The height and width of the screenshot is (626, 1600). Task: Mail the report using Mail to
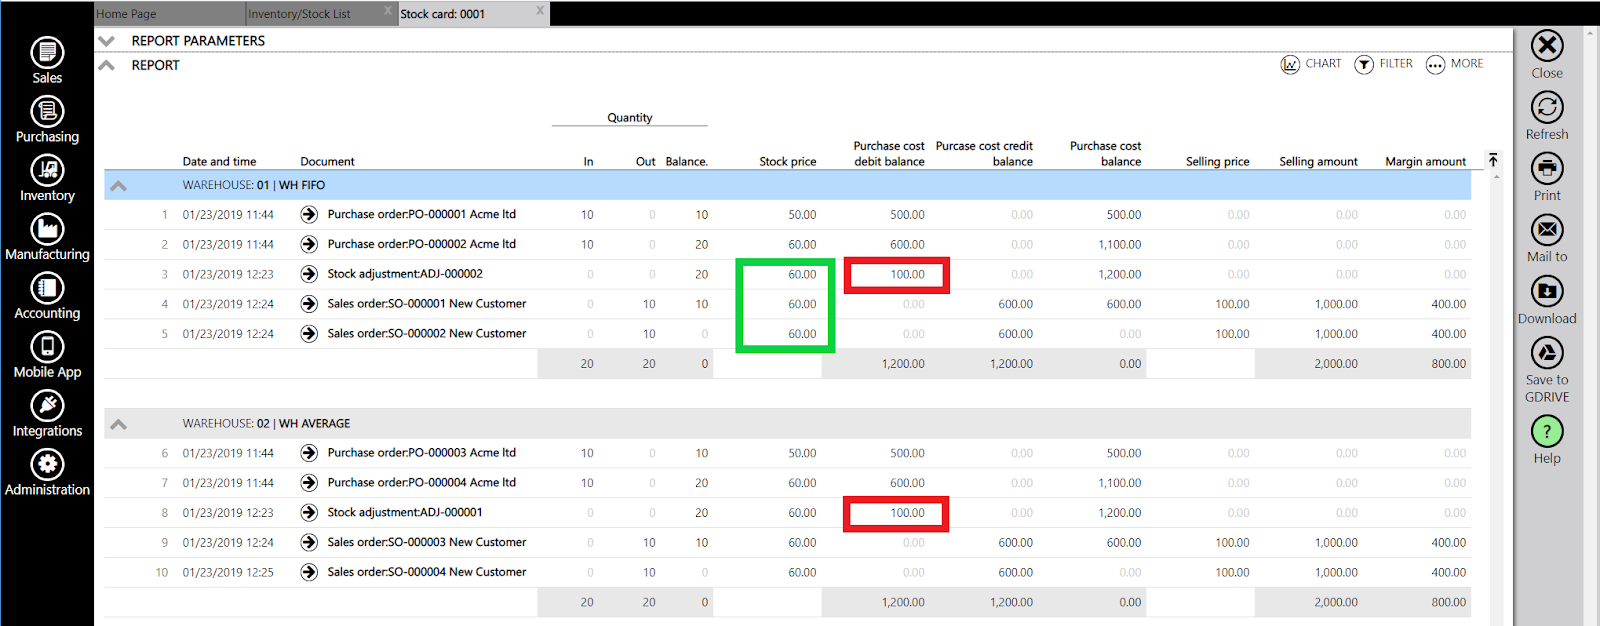1547,238
